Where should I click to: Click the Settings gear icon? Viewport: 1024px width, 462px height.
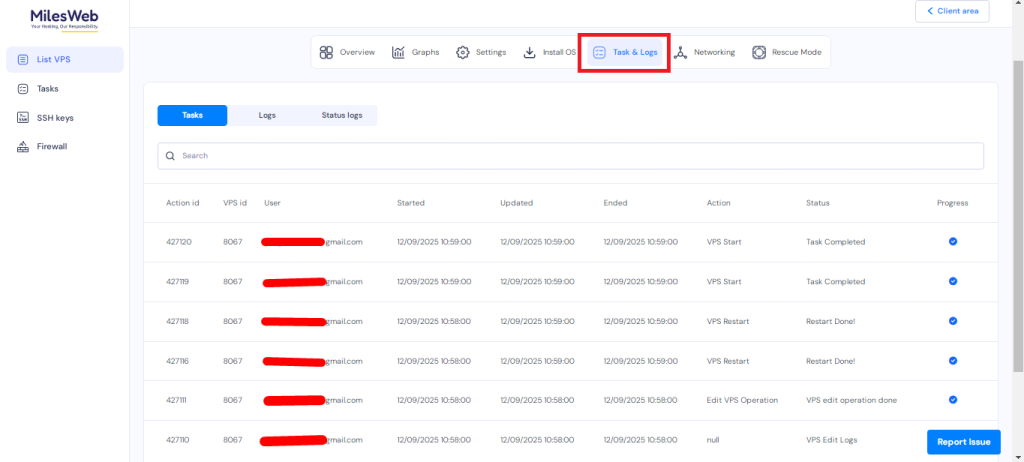pyautogui.click(x=462, y=52)
